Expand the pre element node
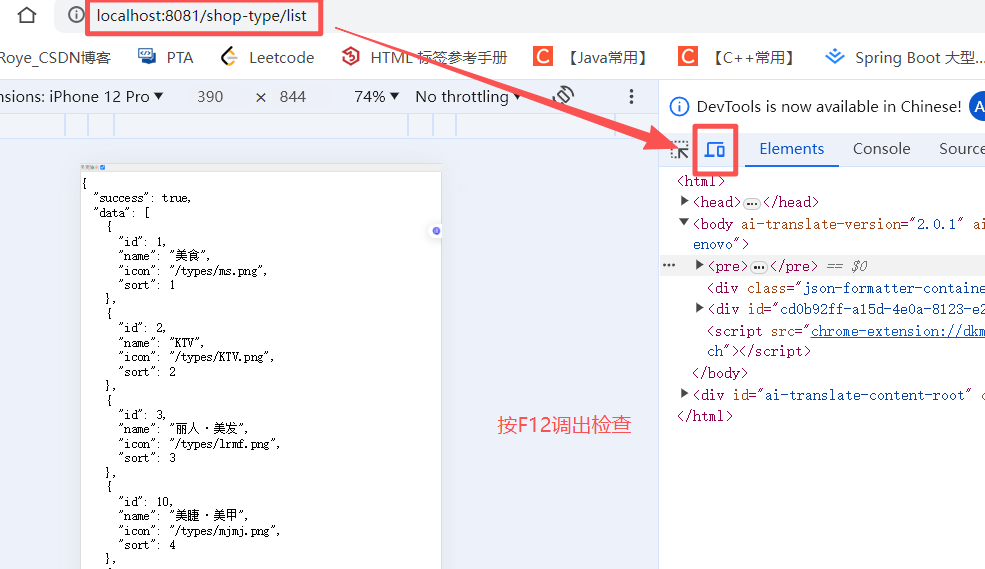 click(699, 265)
